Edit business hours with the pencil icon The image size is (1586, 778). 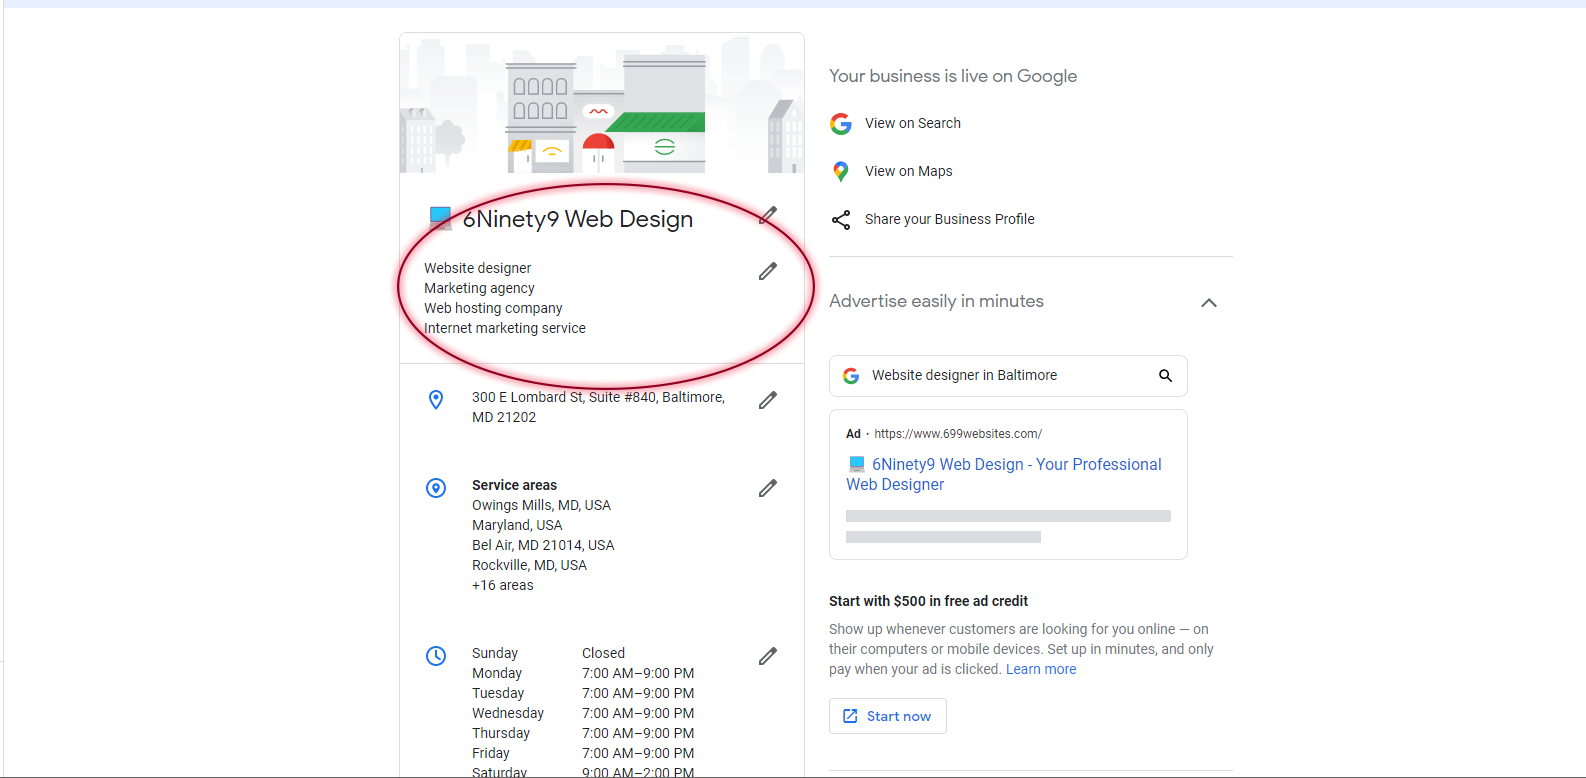pyautogui.click(x=768, y=656)
